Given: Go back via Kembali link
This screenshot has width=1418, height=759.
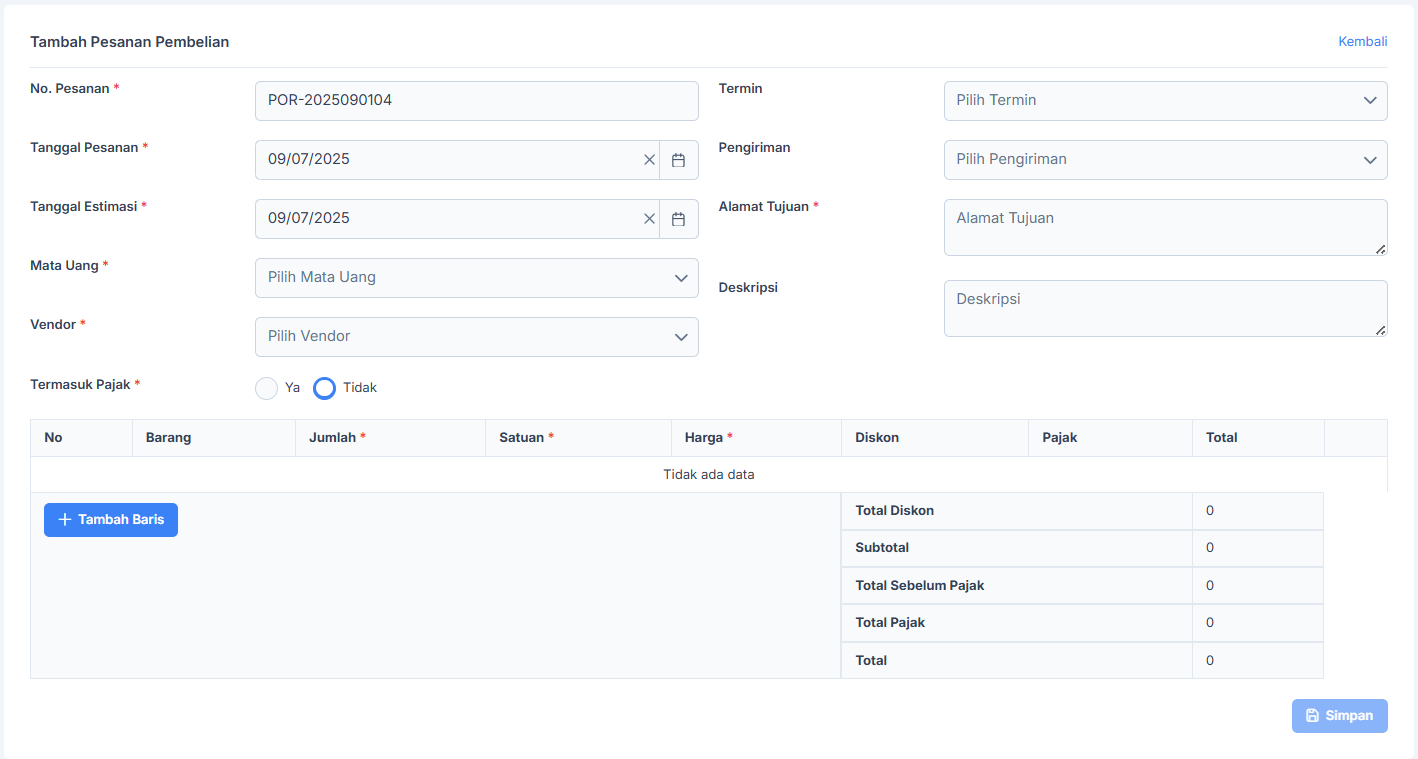Looking at the screenshot, I should point(1362,42).
